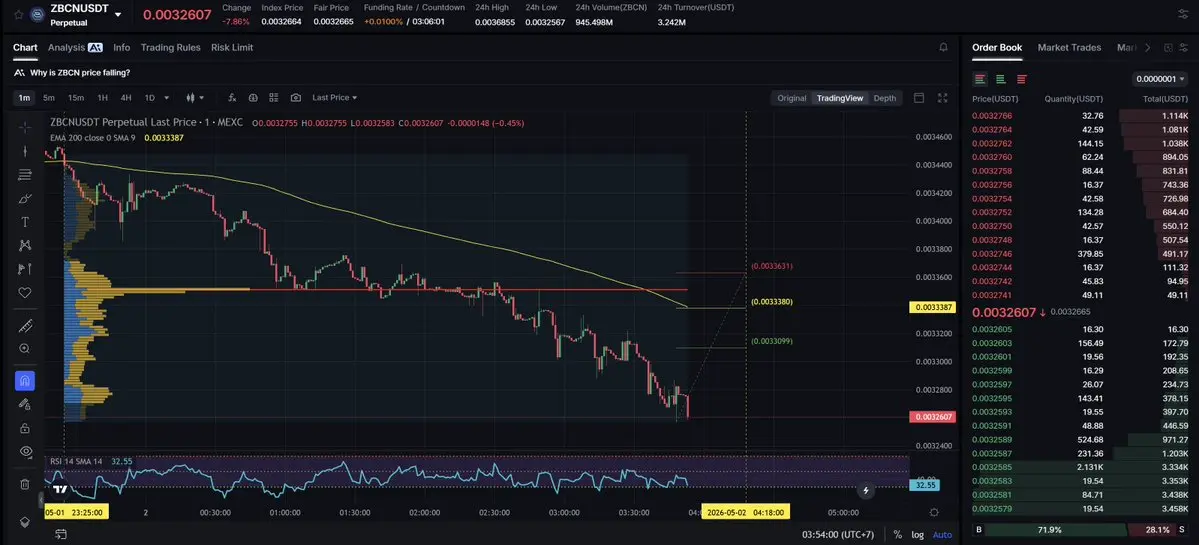Click the price alert bell icon
Screen dimensions: 1199x545
(x=943, y=47)
